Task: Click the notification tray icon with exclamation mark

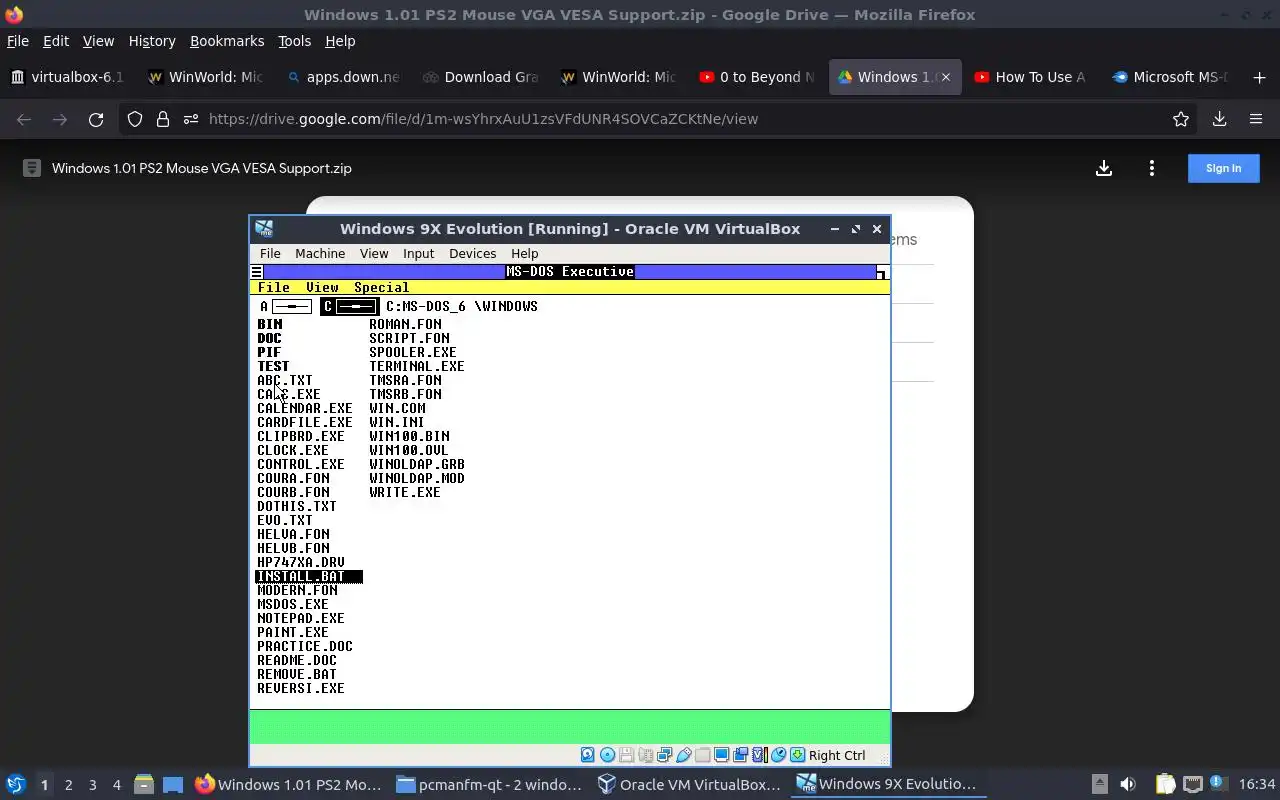Action: (x=1218, y=783)
